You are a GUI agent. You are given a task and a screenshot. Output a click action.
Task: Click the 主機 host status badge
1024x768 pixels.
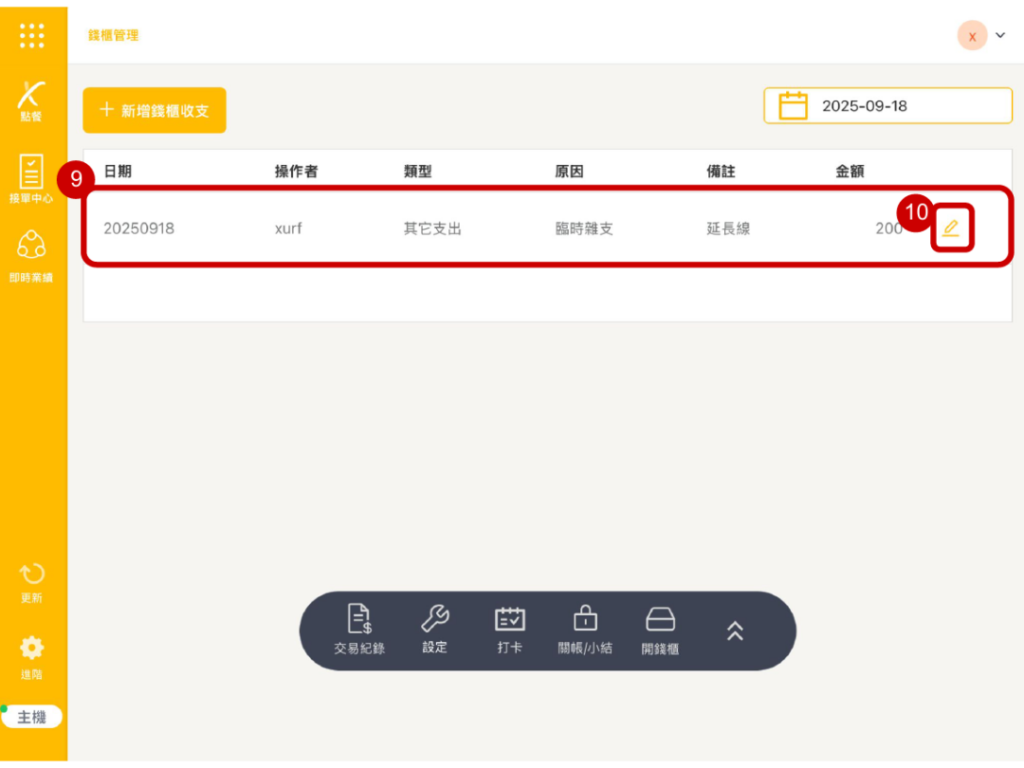coord(32,717)
